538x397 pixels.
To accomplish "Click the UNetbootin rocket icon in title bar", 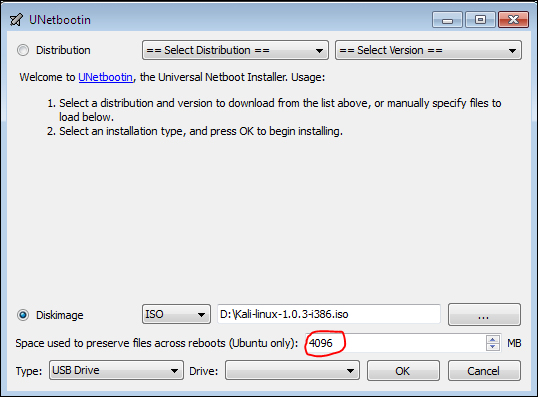I will pos(16,20).
